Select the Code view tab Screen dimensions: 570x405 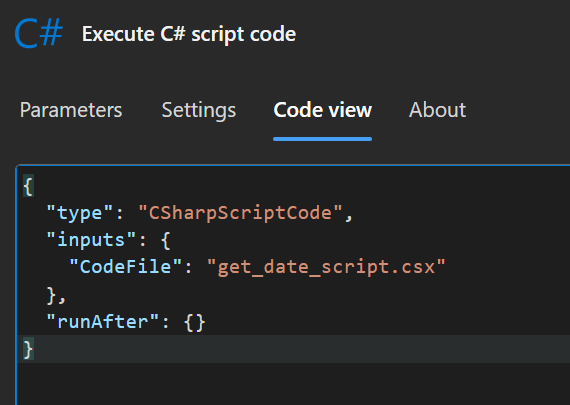click(x=322, y=110)
